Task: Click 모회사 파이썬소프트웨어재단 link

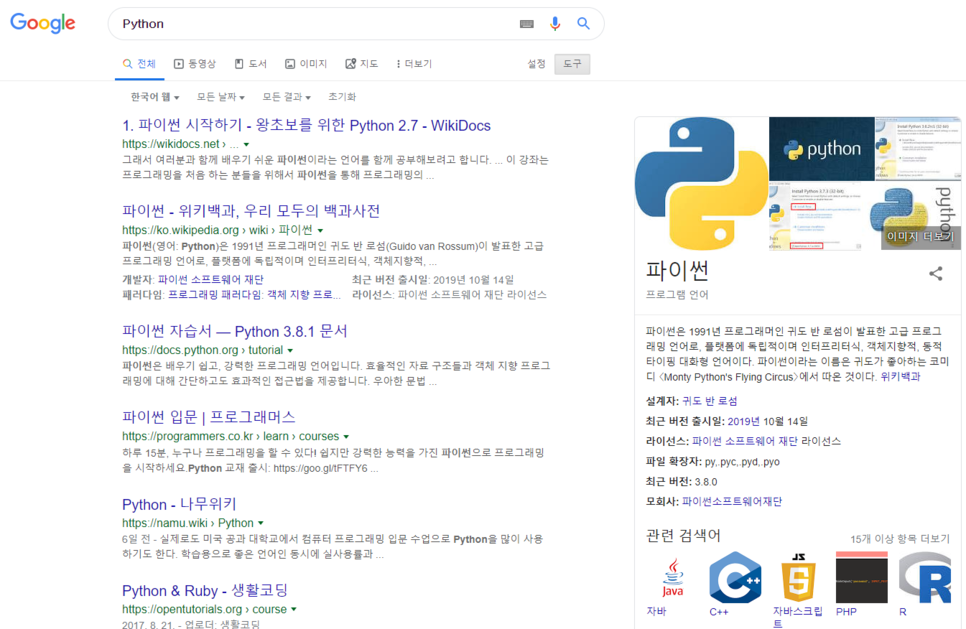Action: pos(732,501)
